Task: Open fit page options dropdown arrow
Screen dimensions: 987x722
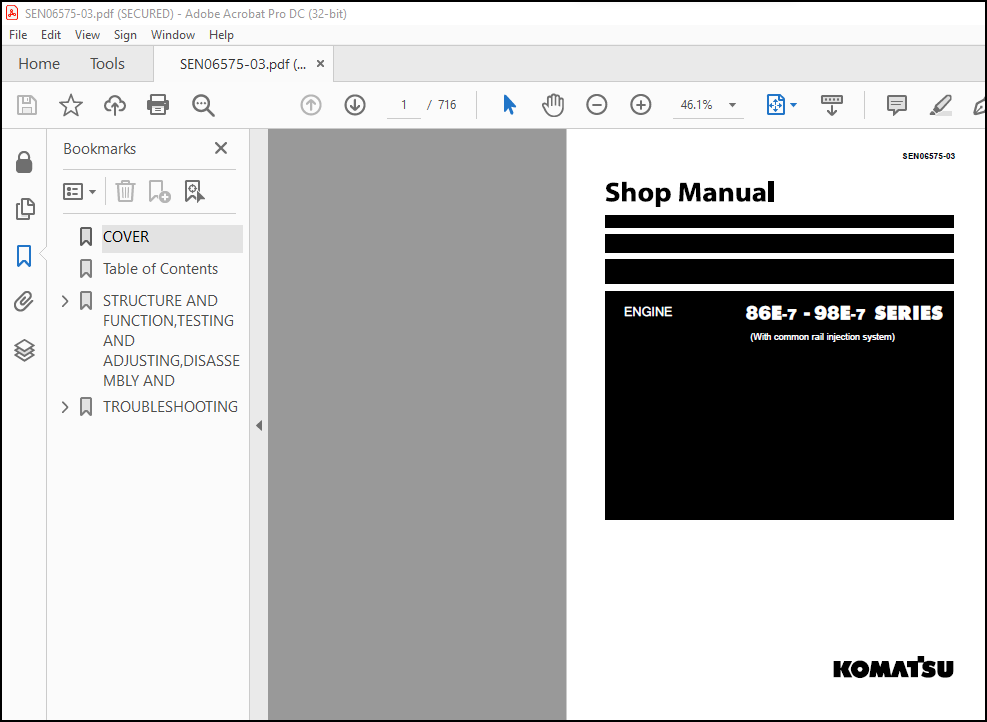Action: [x=793, y=105]
